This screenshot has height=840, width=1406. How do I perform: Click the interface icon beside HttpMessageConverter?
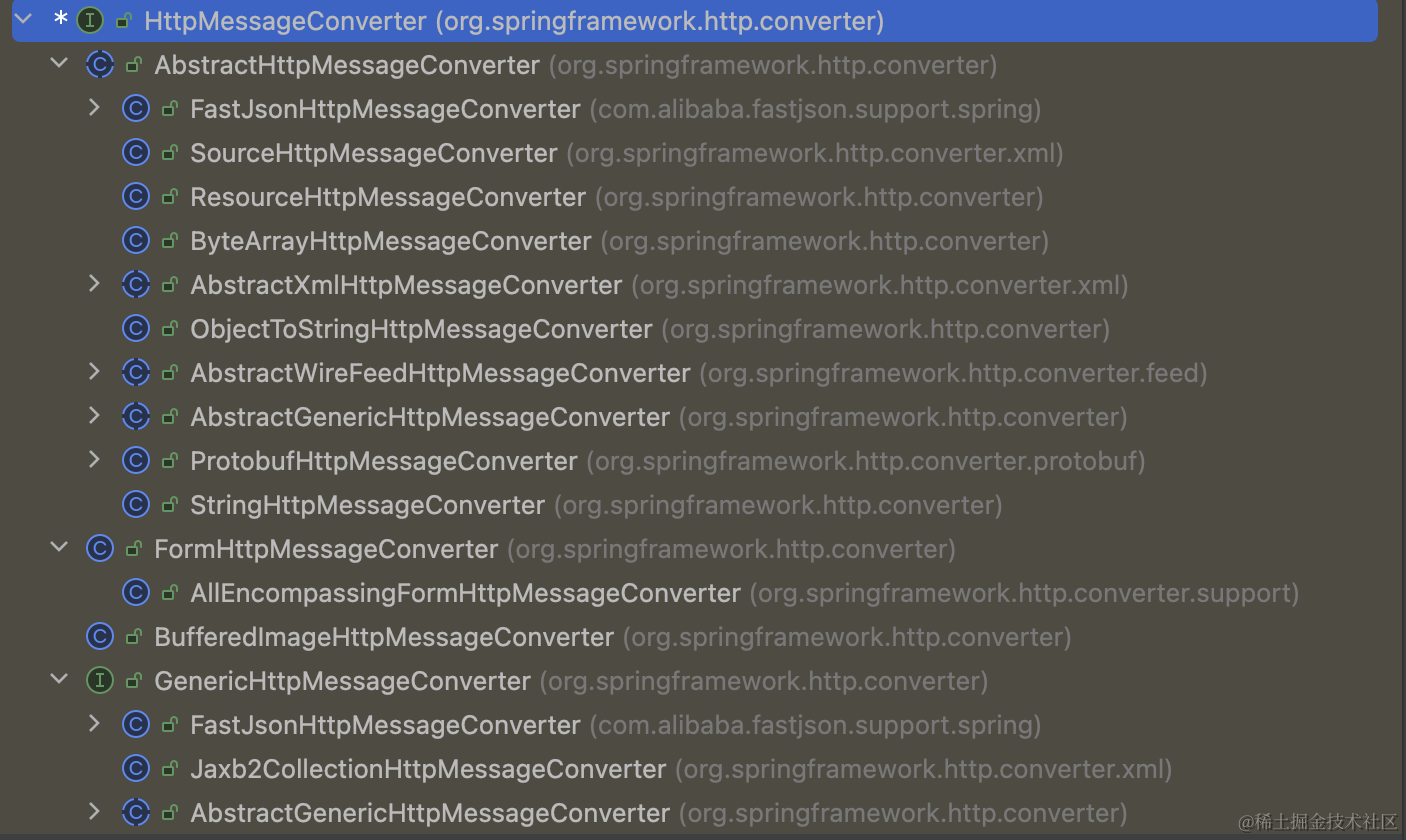click(89, 19)
